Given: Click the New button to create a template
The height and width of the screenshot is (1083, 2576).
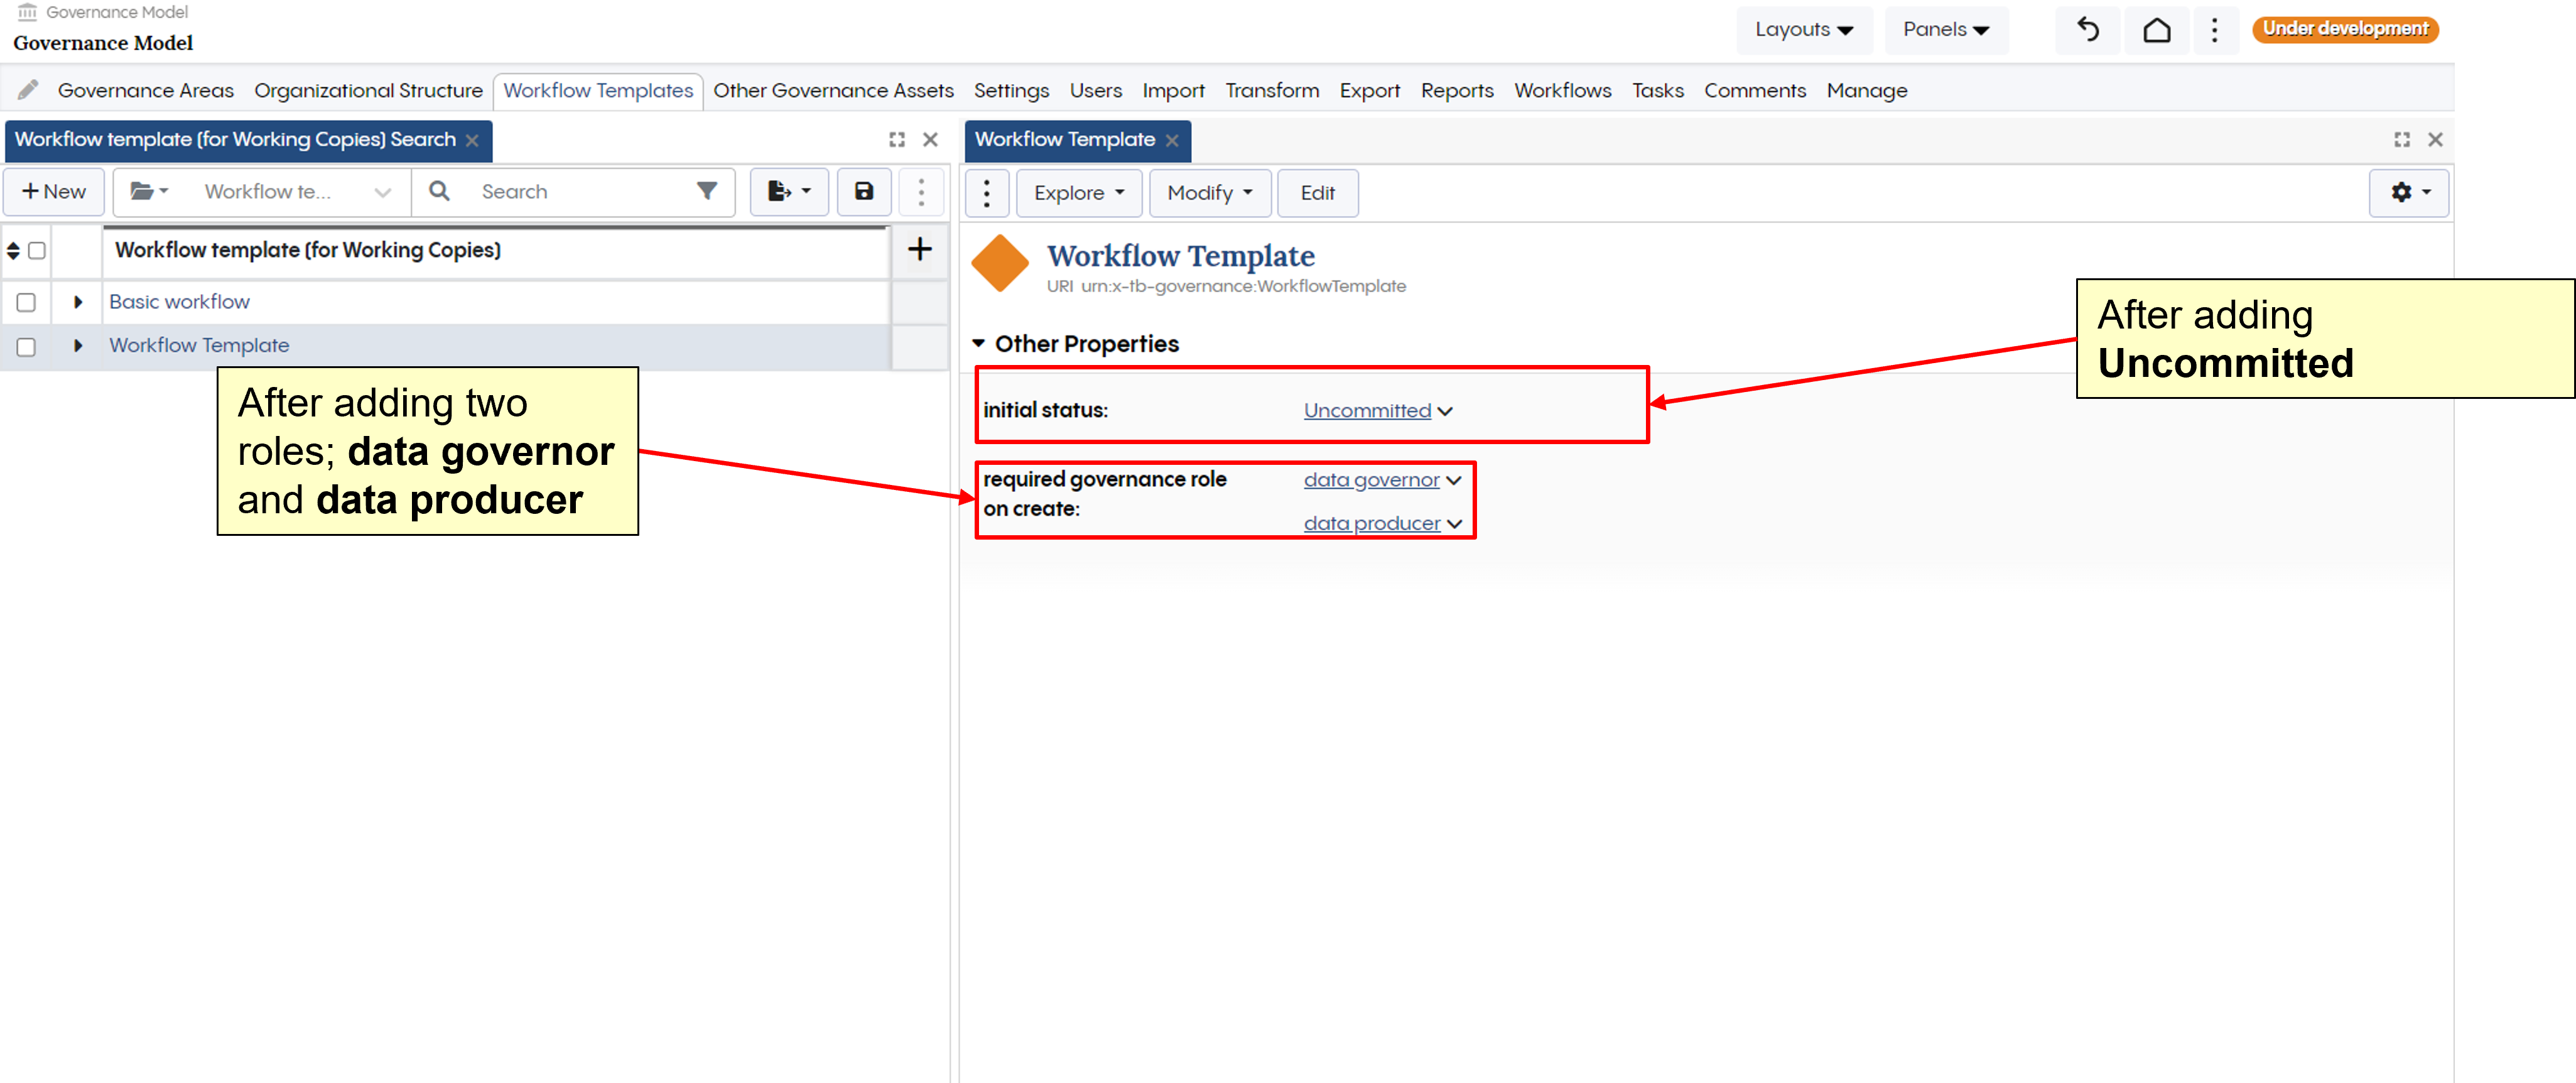Looking at the screenshot, I should (54, 191).
